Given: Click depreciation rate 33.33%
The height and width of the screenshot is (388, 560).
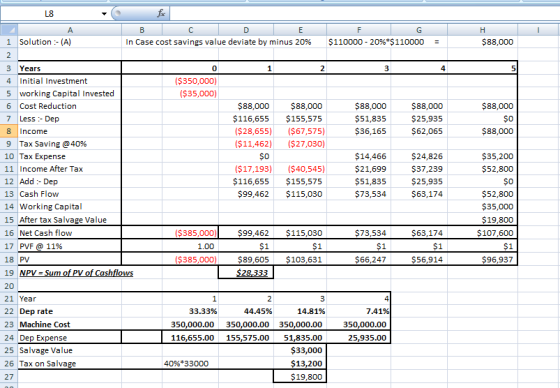Looking at the screenshot, I should coord(202,311).
